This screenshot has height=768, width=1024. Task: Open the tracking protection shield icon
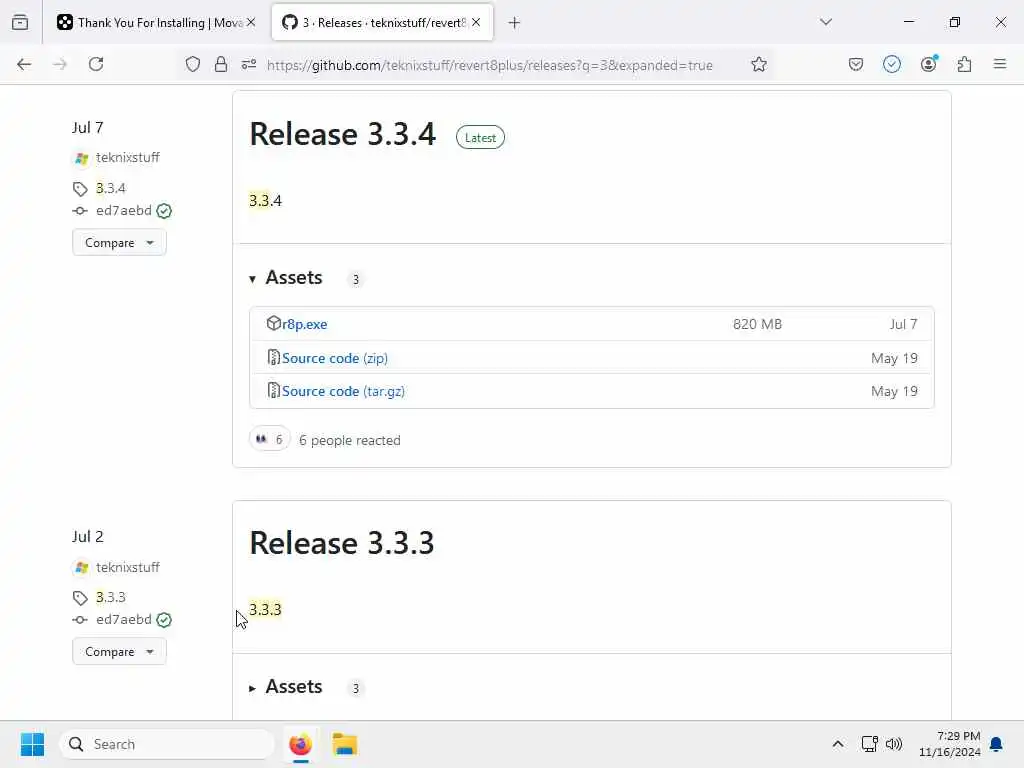coord(193,64)
